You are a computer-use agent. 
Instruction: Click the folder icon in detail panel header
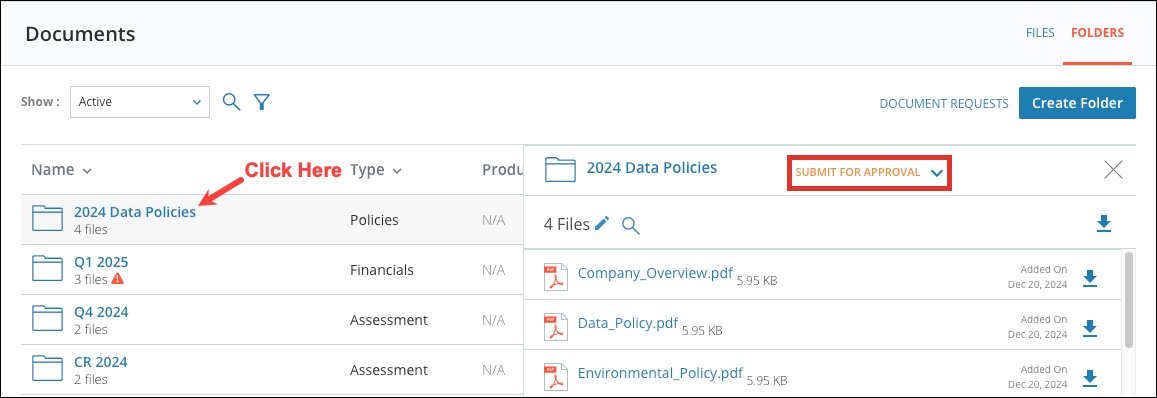560,169
